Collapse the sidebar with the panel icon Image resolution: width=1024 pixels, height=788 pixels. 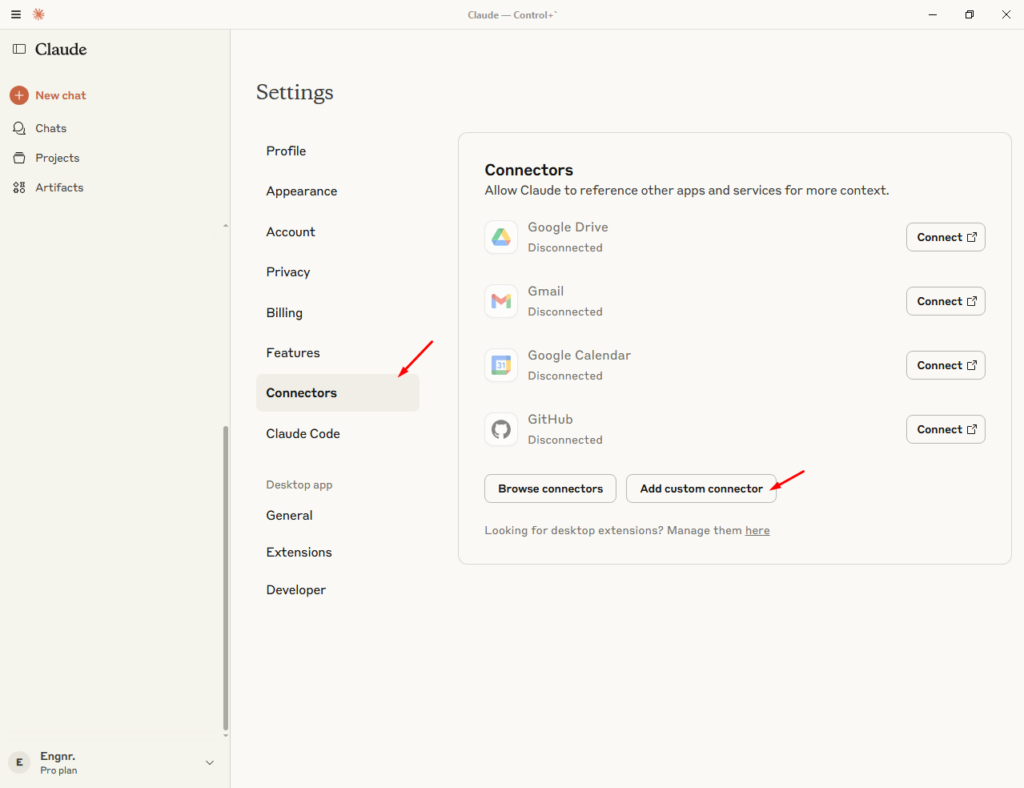pos(20,49)
